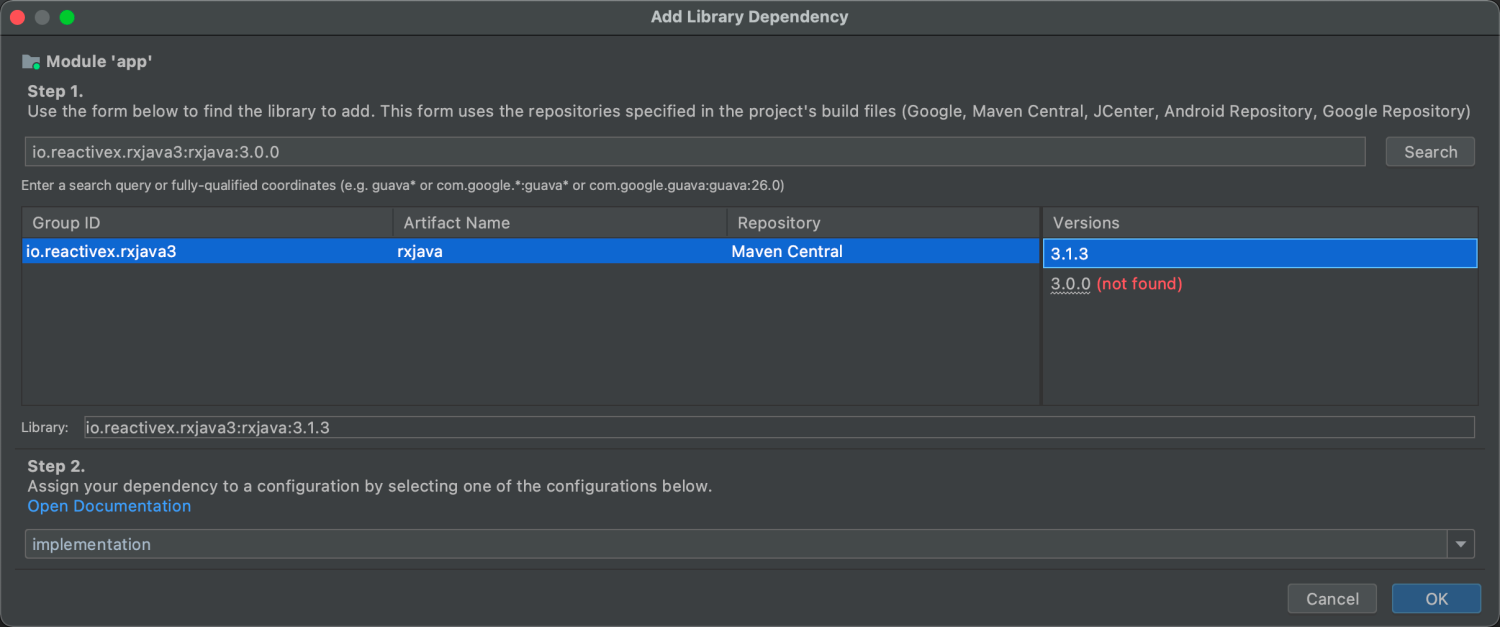
Task: Click the Versions column header
Action: pos(1259,223)
